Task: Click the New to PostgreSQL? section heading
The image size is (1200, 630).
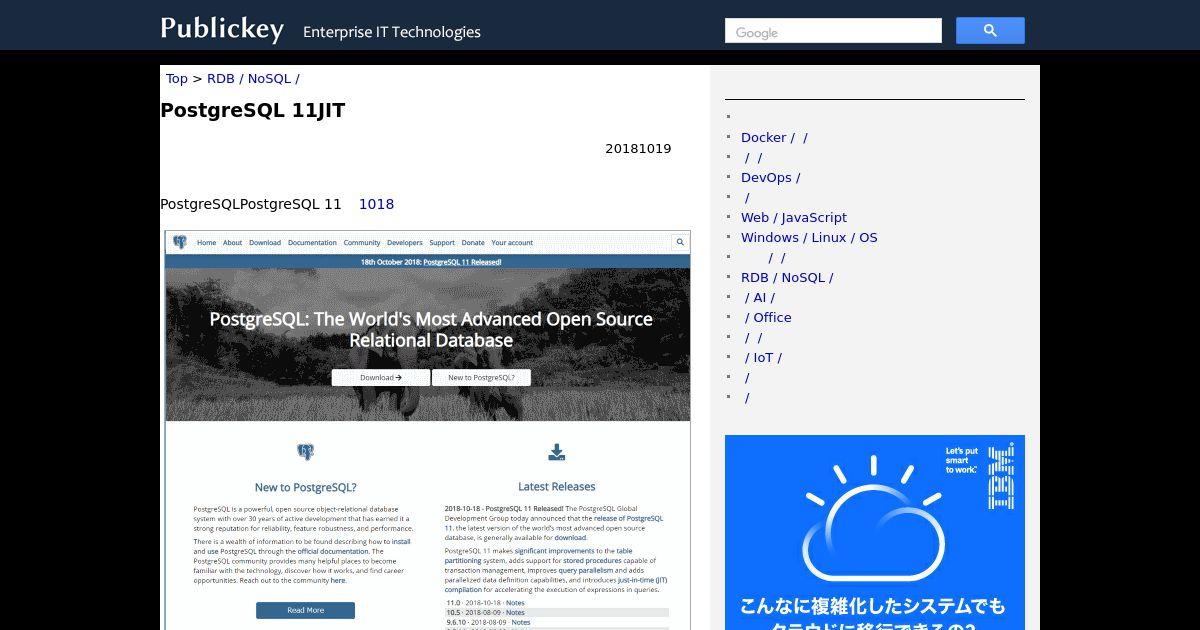Action: pyautogui.click(x=305, y=488)
